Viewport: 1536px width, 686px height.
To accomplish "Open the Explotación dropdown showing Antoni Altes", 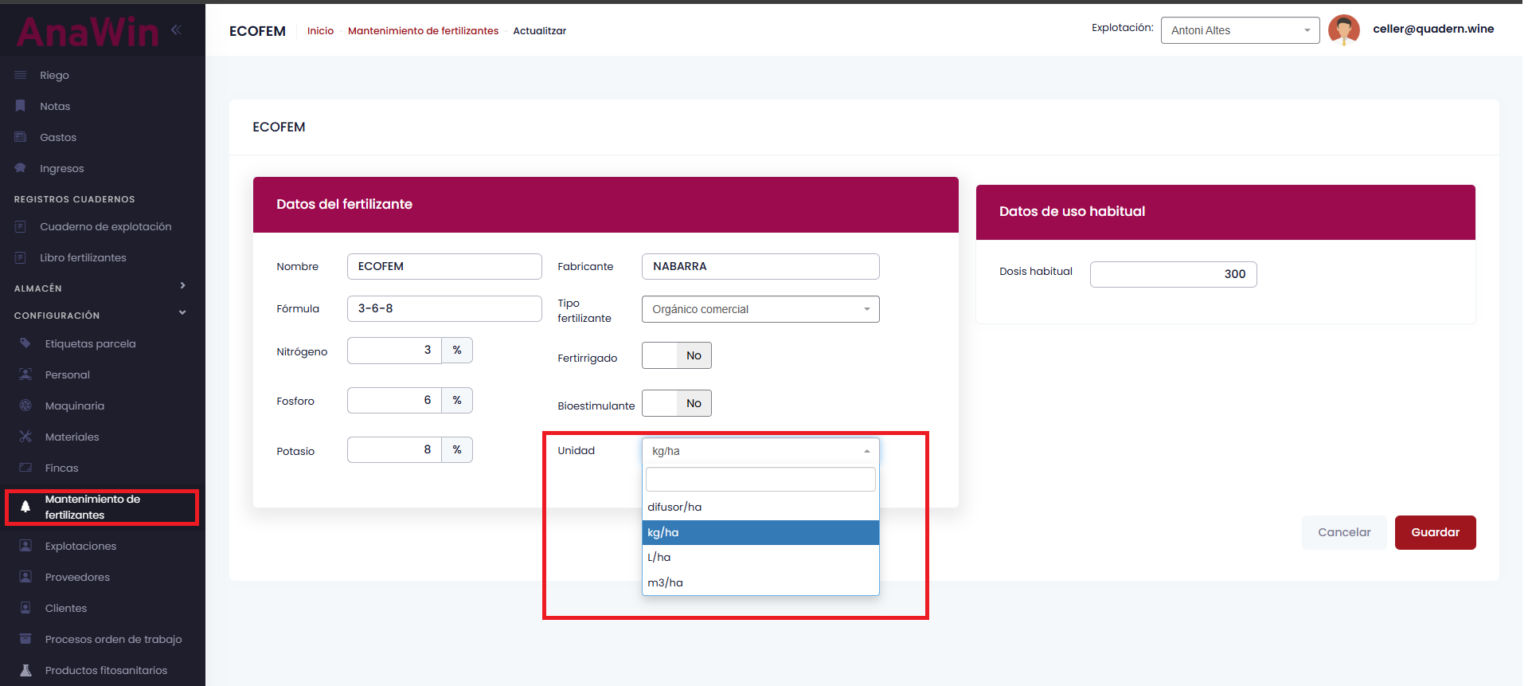I will point(1239,30).
